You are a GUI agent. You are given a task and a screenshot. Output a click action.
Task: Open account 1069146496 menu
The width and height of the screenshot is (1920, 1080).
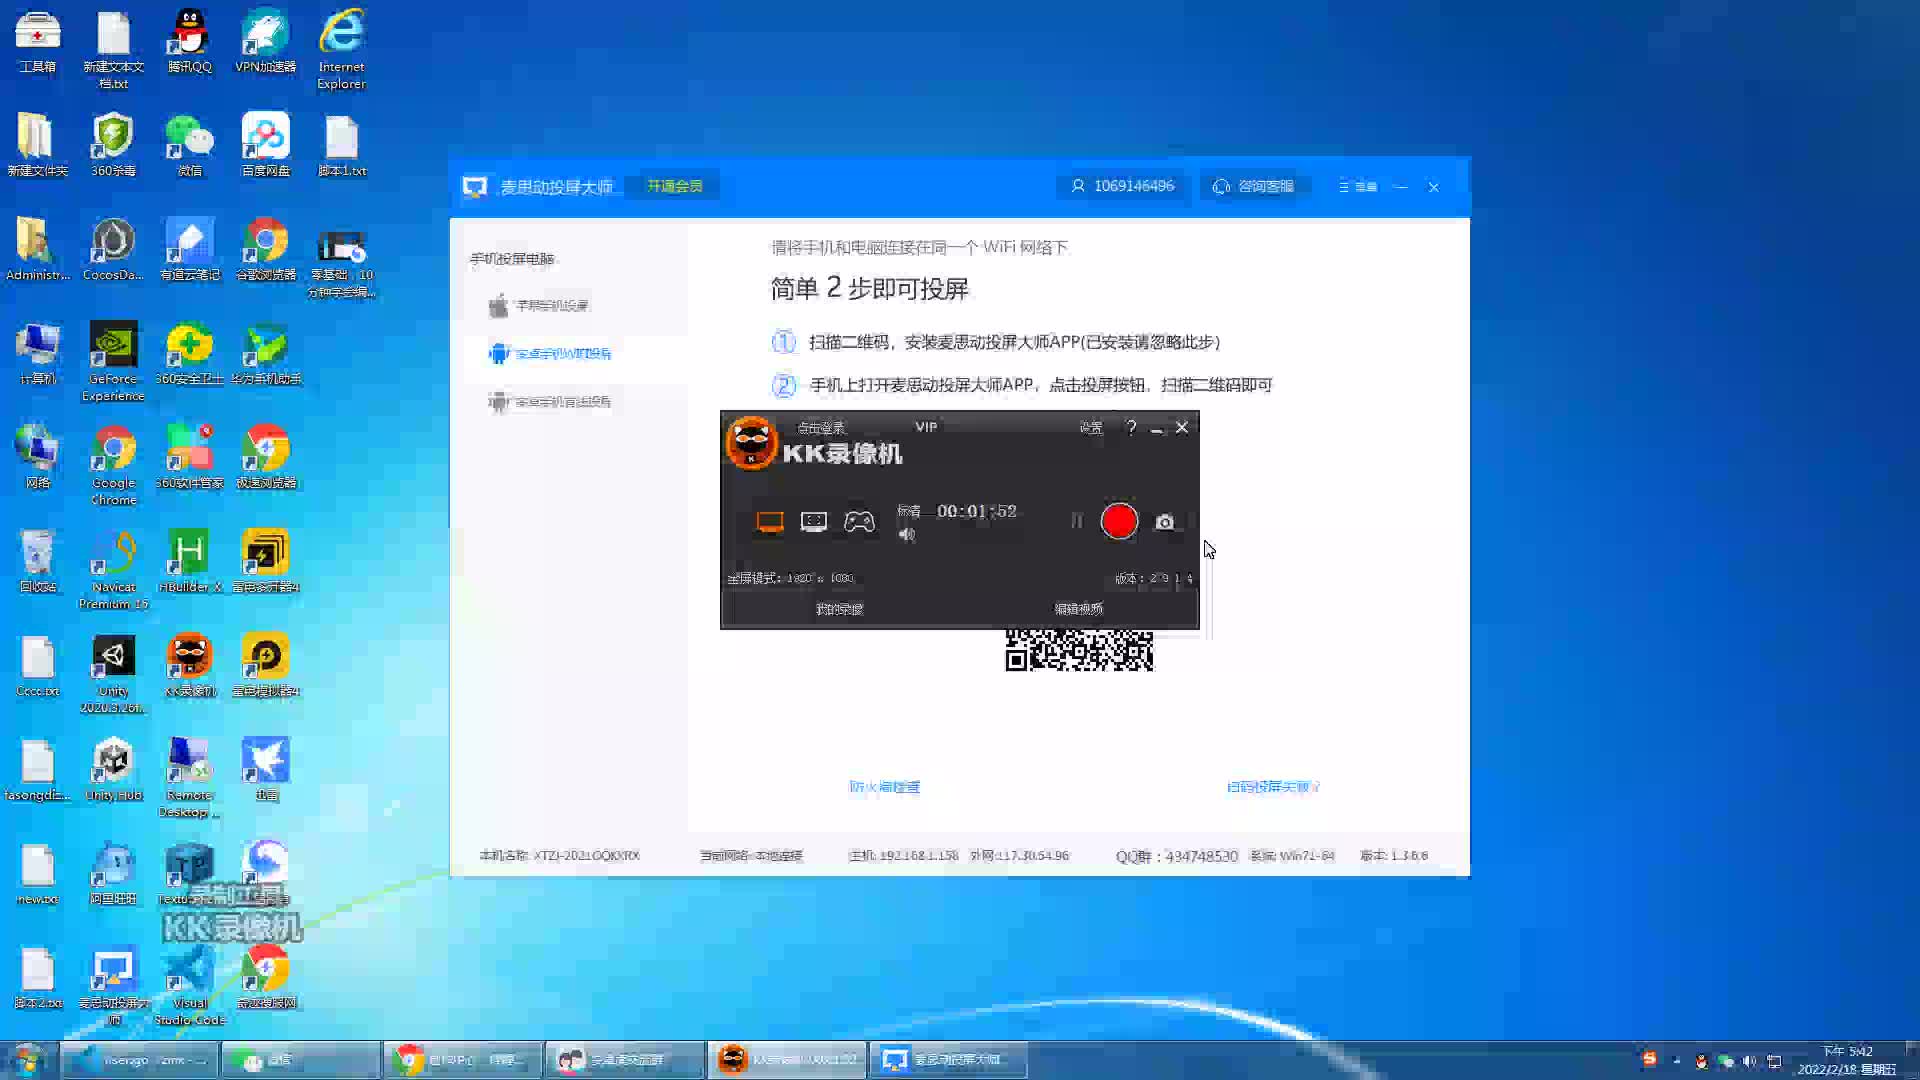coord(1122,186)
